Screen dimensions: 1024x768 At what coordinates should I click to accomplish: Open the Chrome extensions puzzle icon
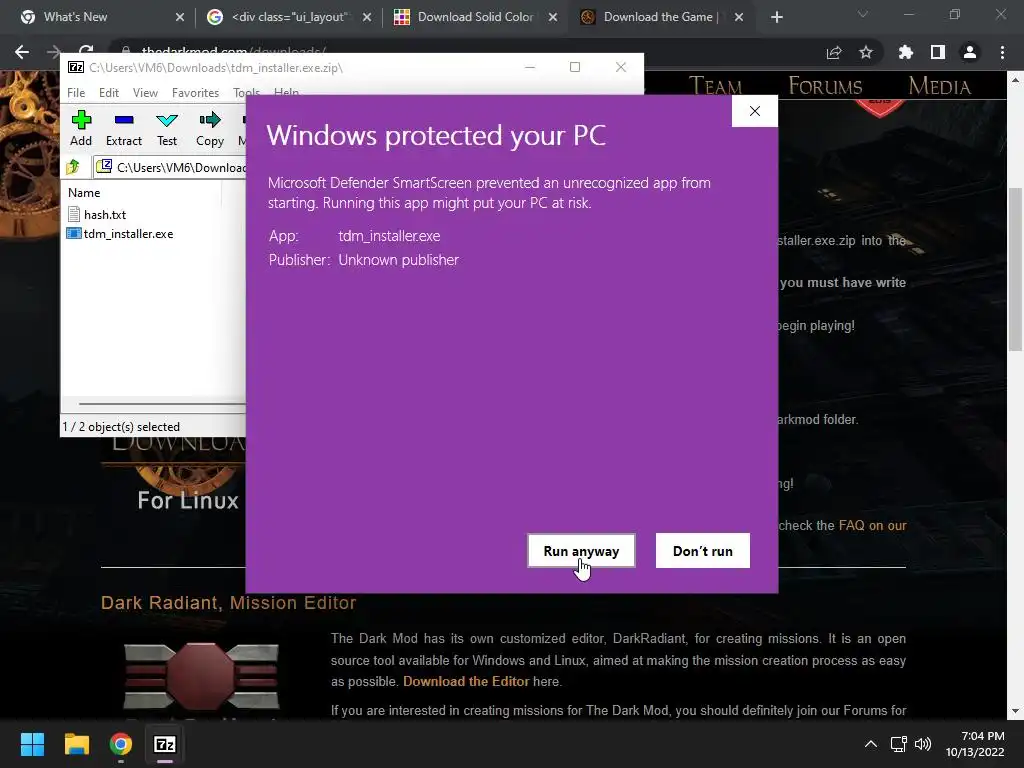click(x=905, y=52)
